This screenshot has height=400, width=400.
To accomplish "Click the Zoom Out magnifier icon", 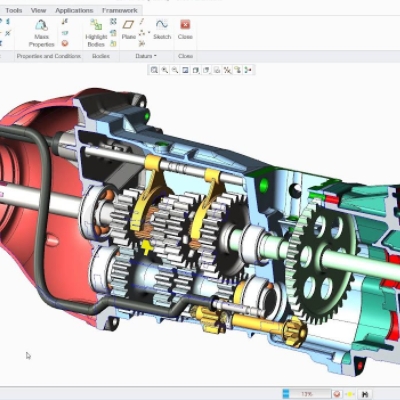I will point(175,70).
